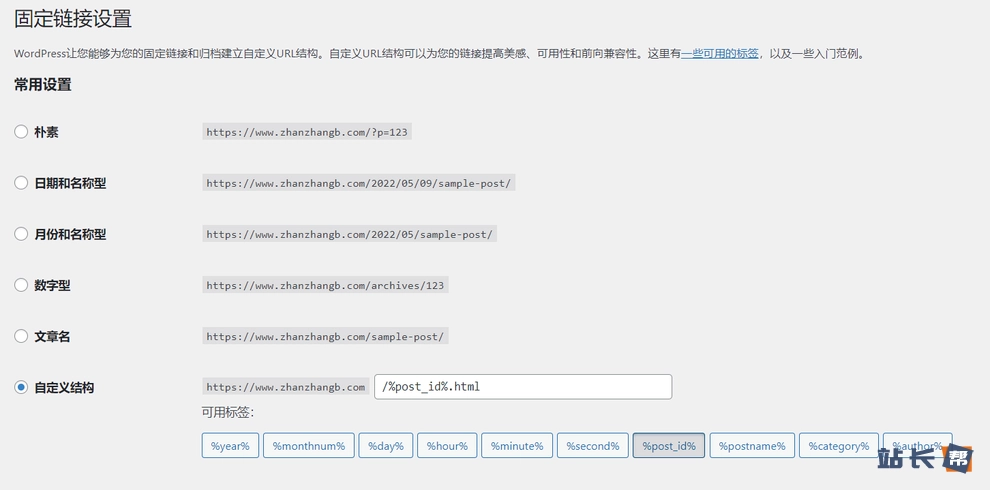Insert the %hour% tag
The height and width of the screenshot is (490, 990).
446,446
